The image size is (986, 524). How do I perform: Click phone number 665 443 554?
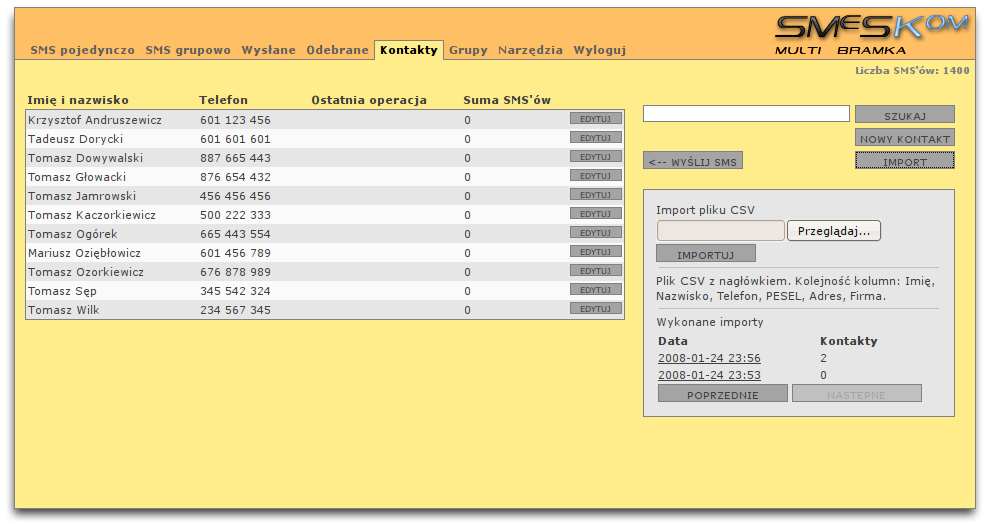click(235, 234)
